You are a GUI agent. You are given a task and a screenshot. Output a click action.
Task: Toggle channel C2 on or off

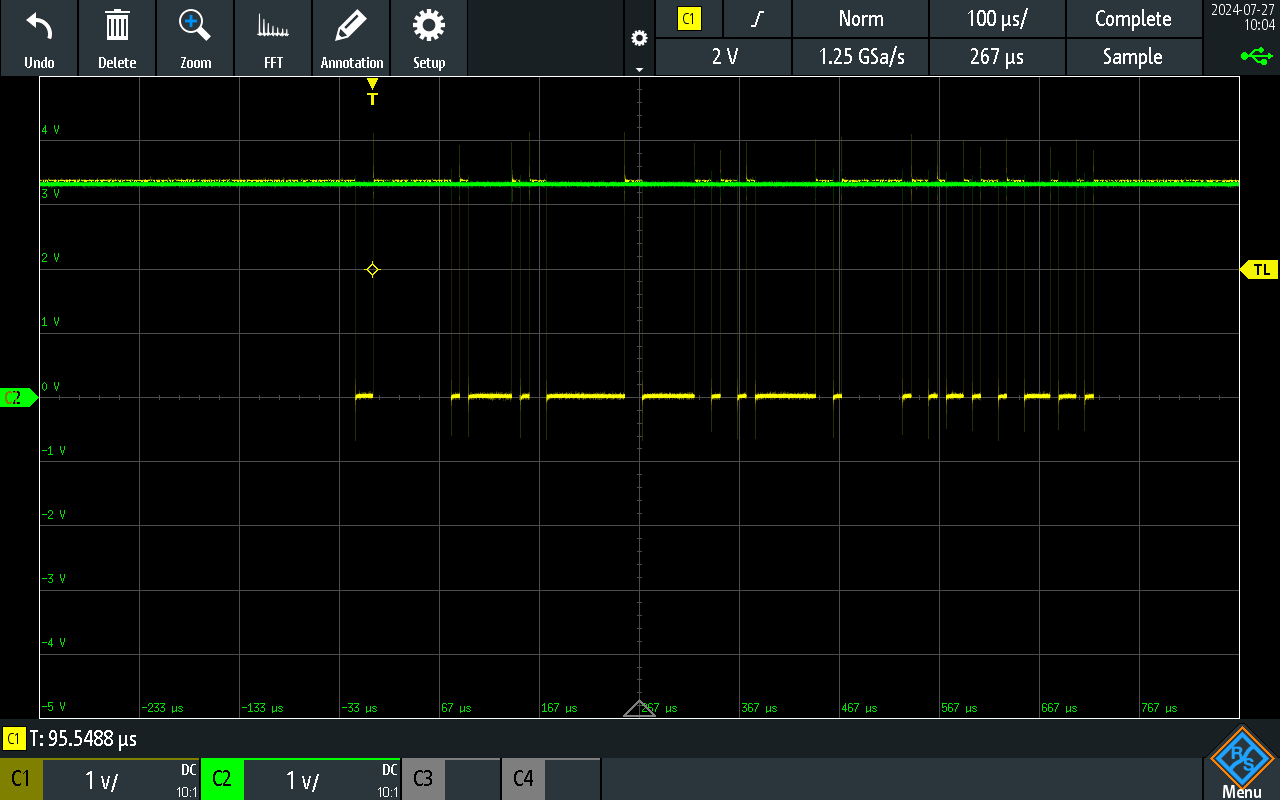click(223, 779)
